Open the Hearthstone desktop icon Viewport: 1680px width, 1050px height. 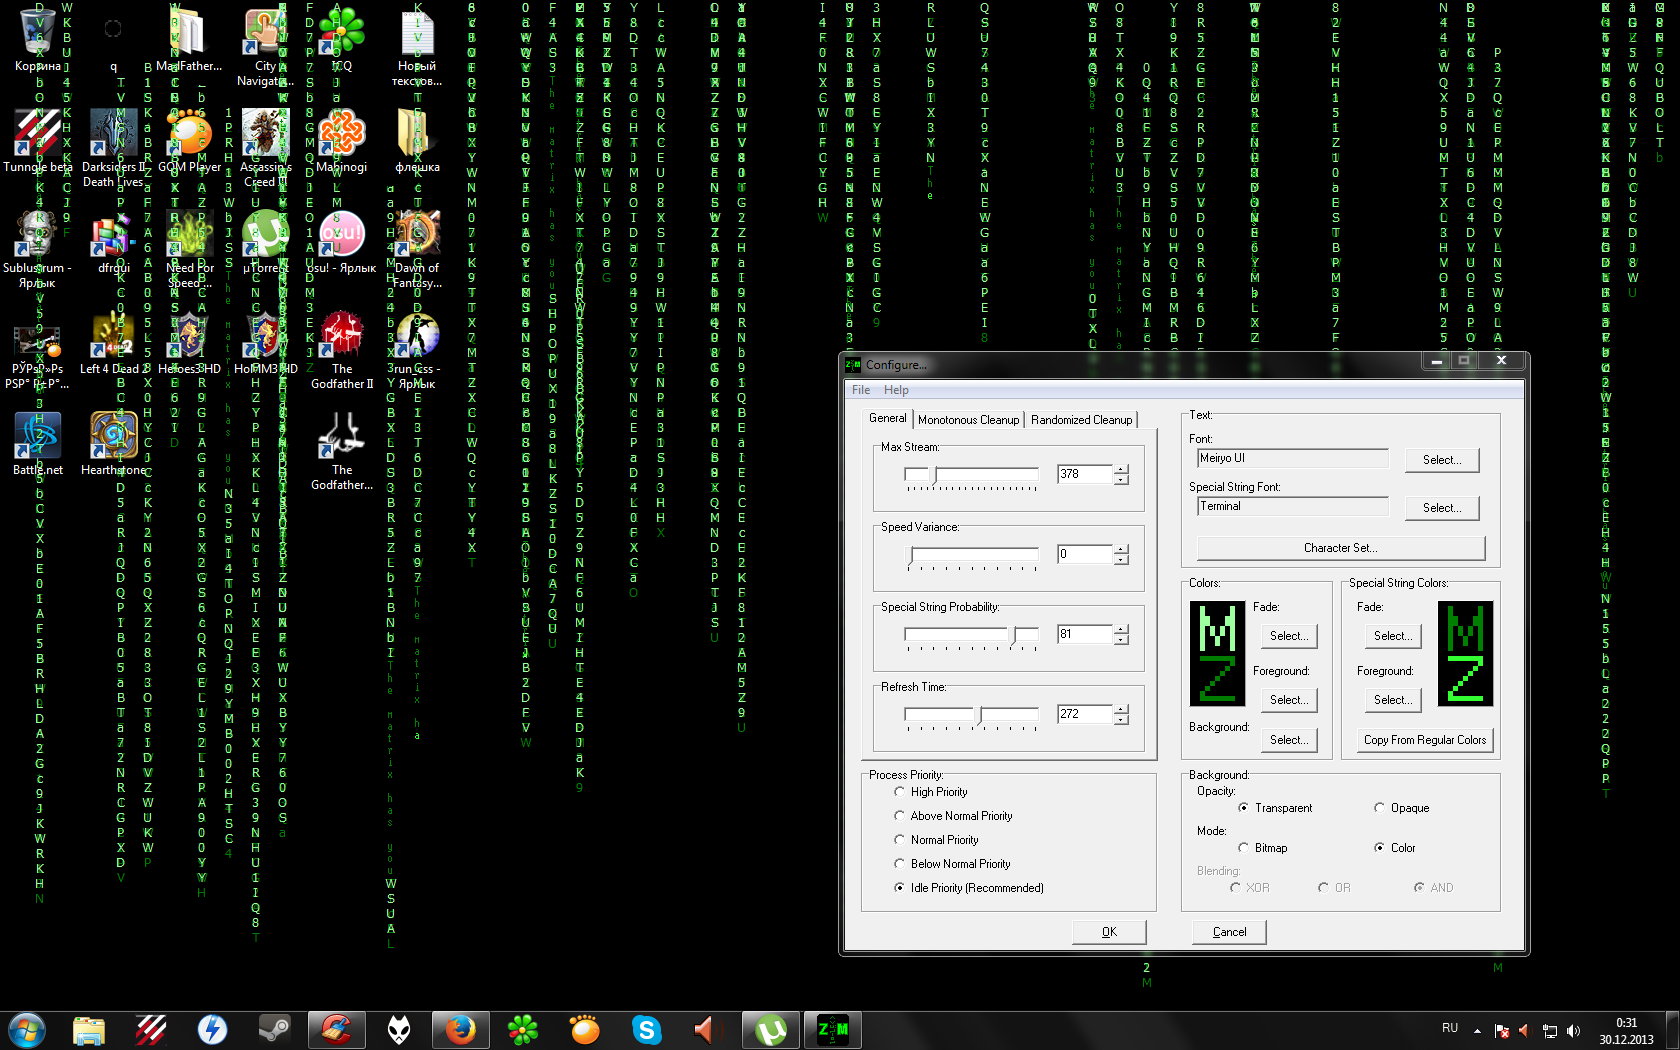click(x=113, y=437)
